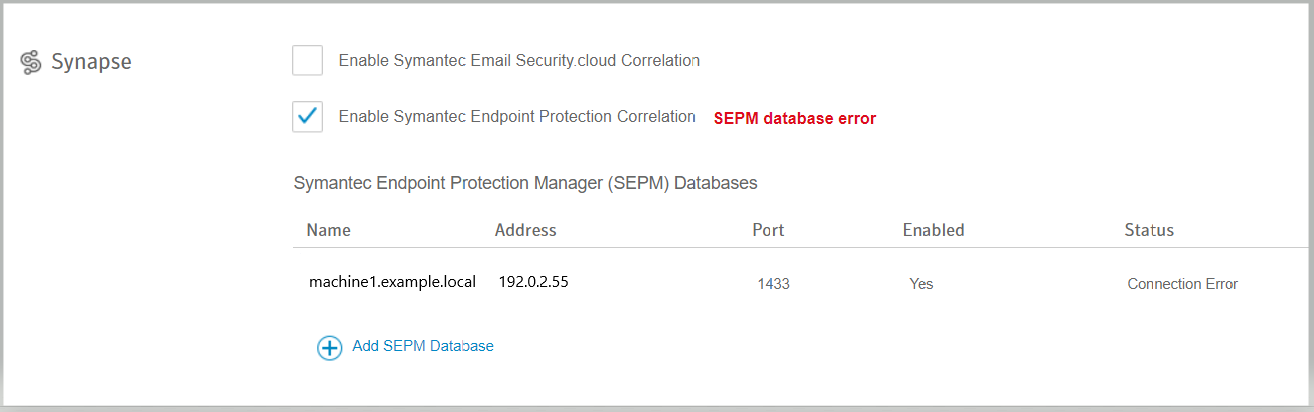Click the Status column header

coord(1149,230)
